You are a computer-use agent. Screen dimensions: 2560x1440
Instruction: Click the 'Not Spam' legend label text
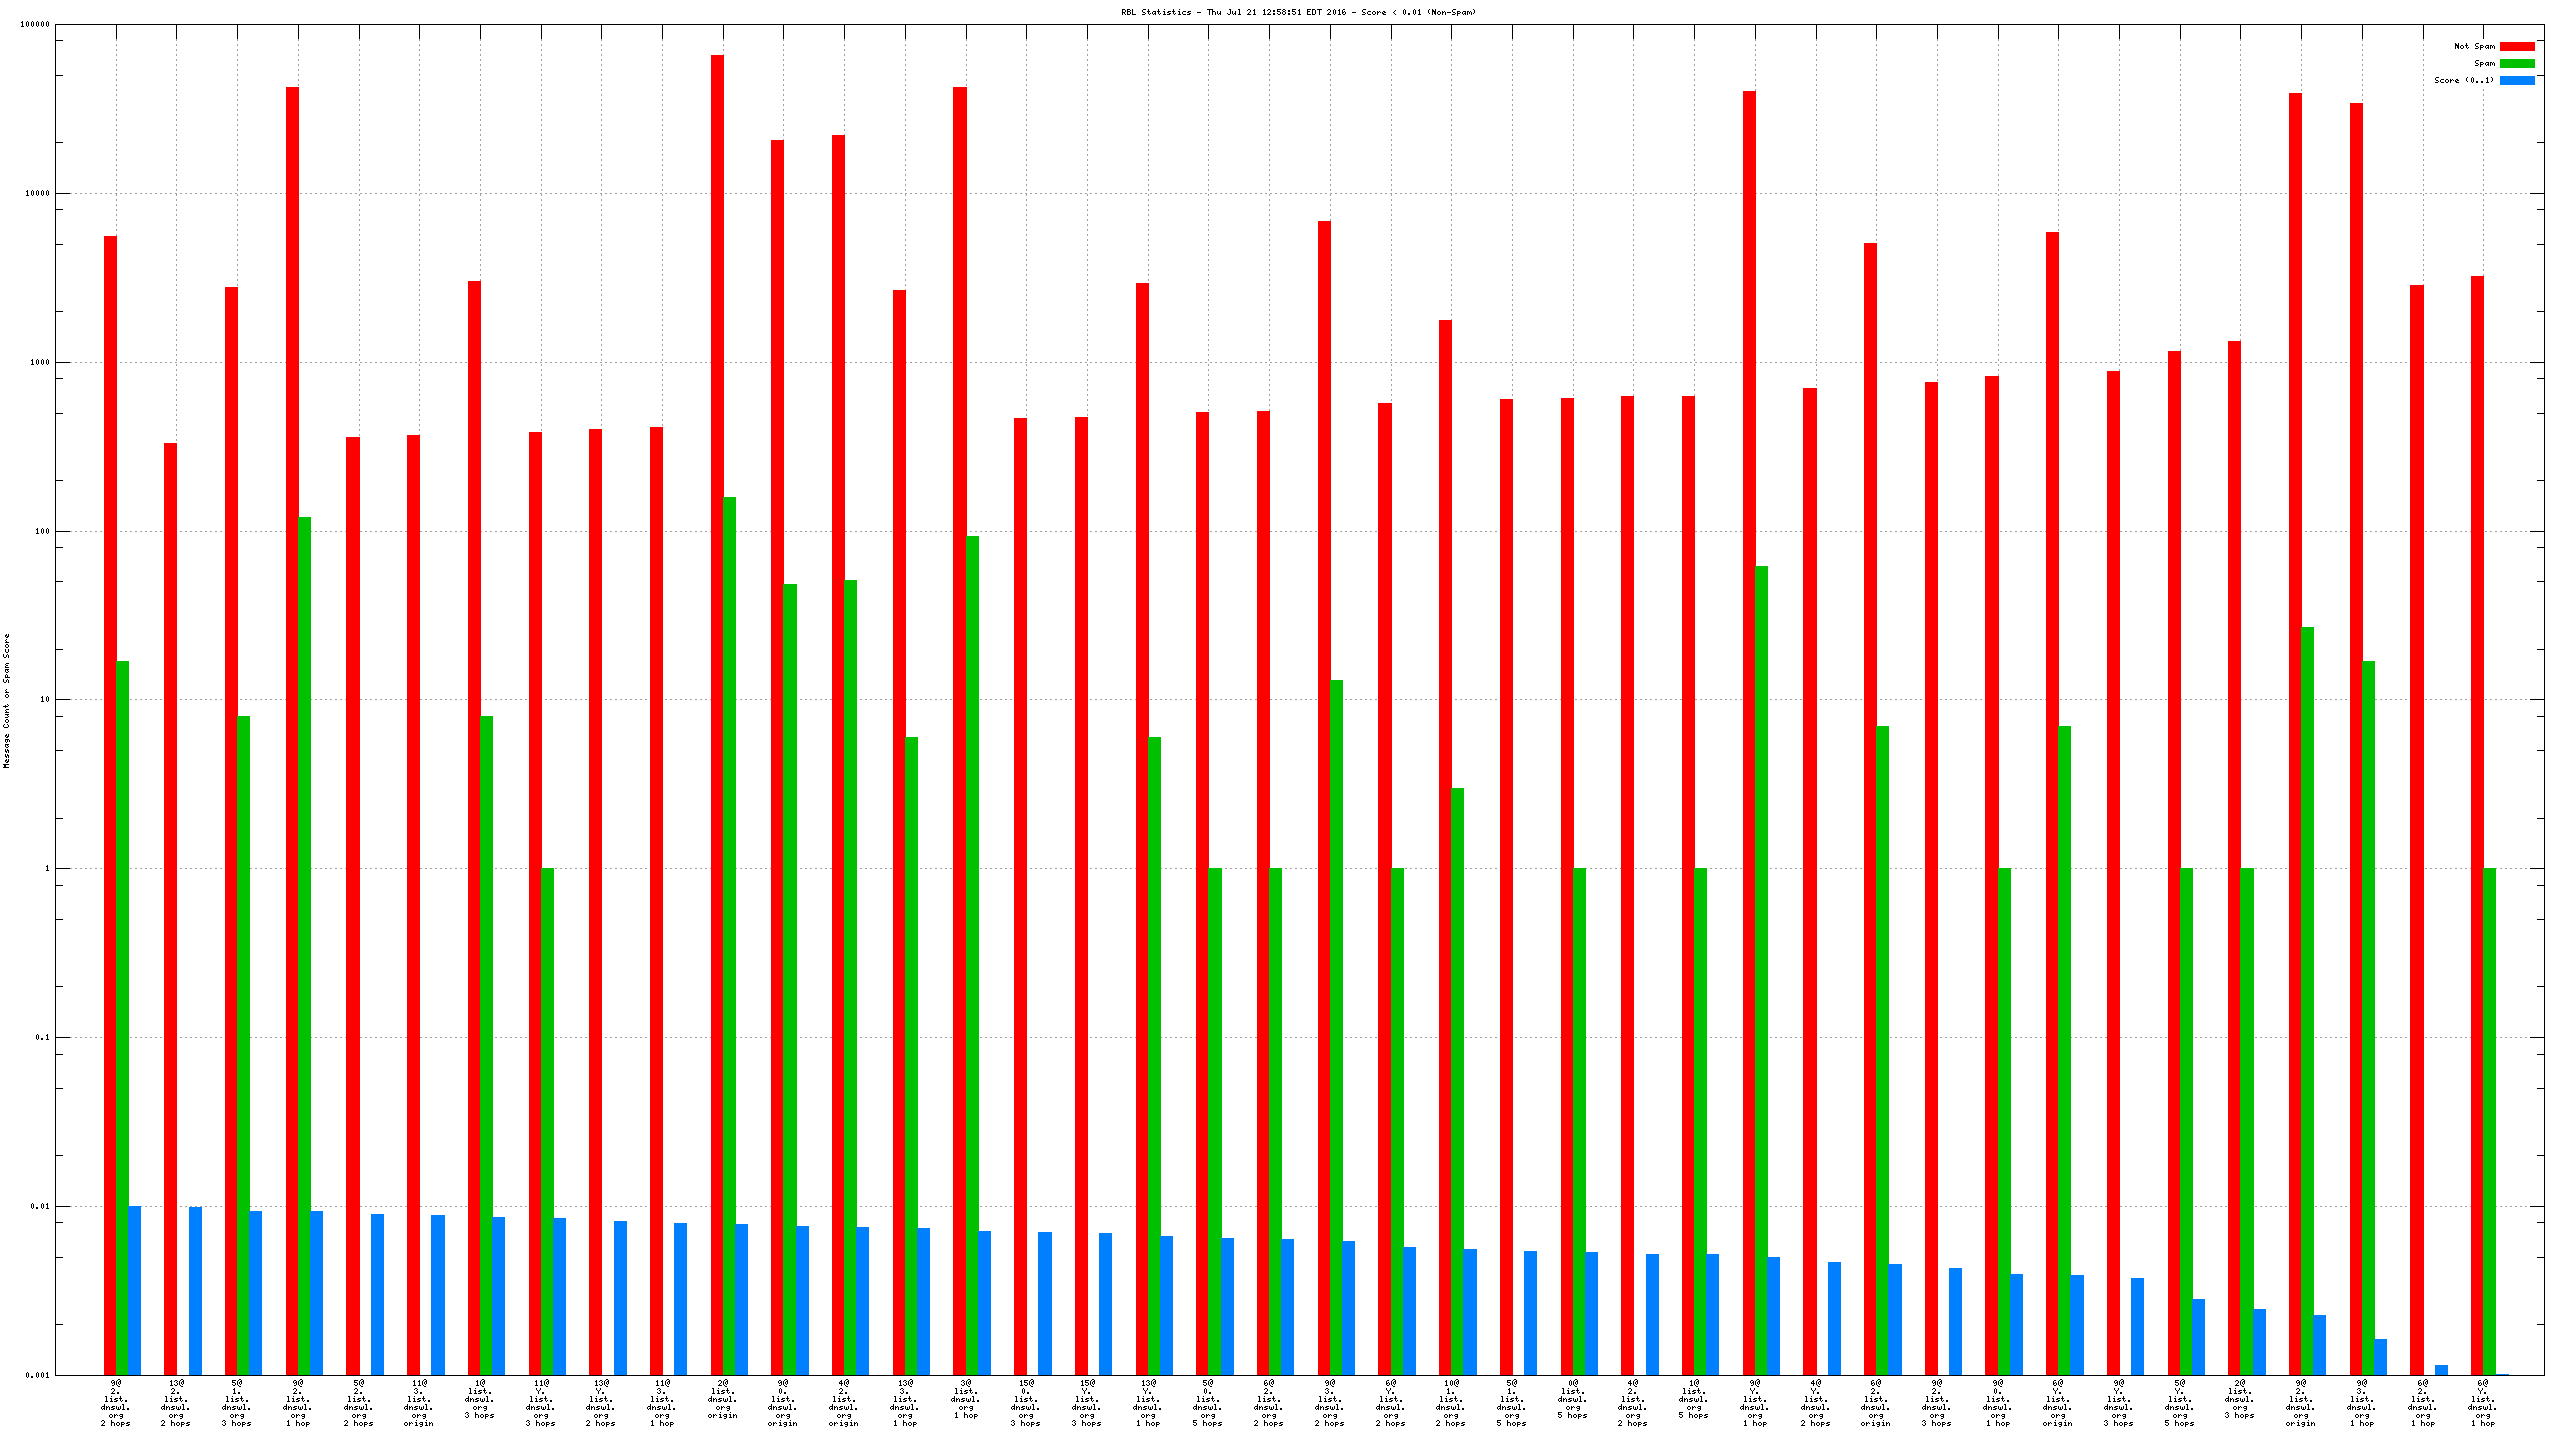click(x=2474, y=46)
